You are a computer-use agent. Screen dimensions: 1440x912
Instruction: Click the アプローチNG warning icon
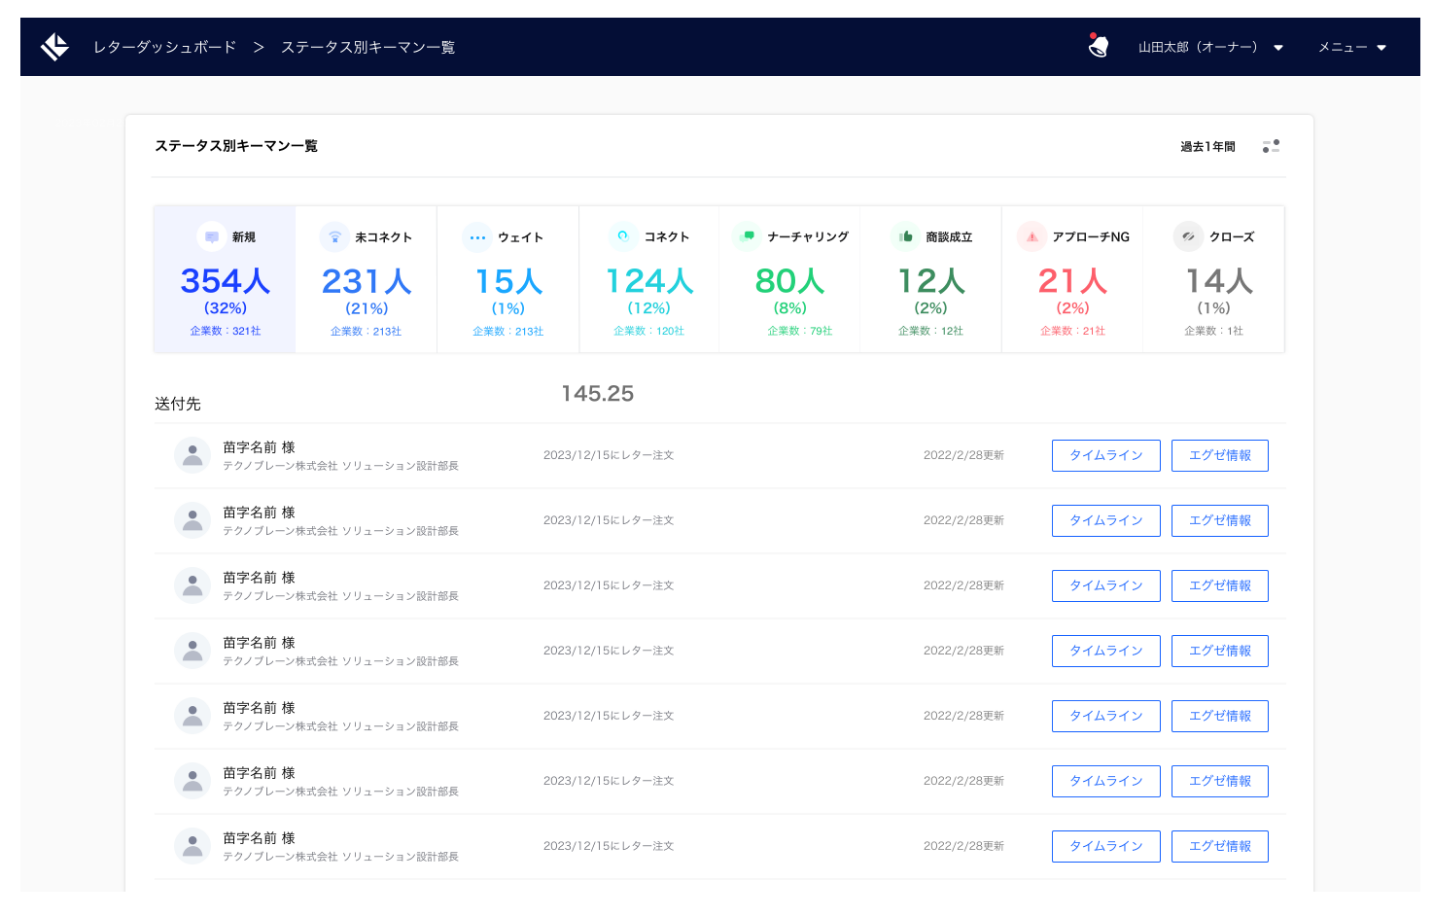[1031, 237]
